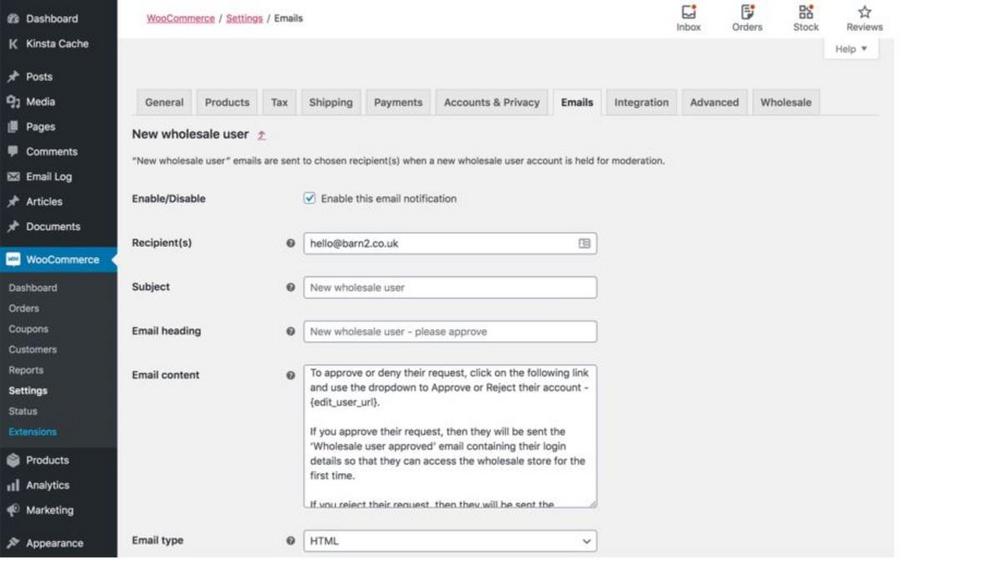Open the Accounts & Privacy tab
The width and height of the screenshot is (1000, 564).
491,102
